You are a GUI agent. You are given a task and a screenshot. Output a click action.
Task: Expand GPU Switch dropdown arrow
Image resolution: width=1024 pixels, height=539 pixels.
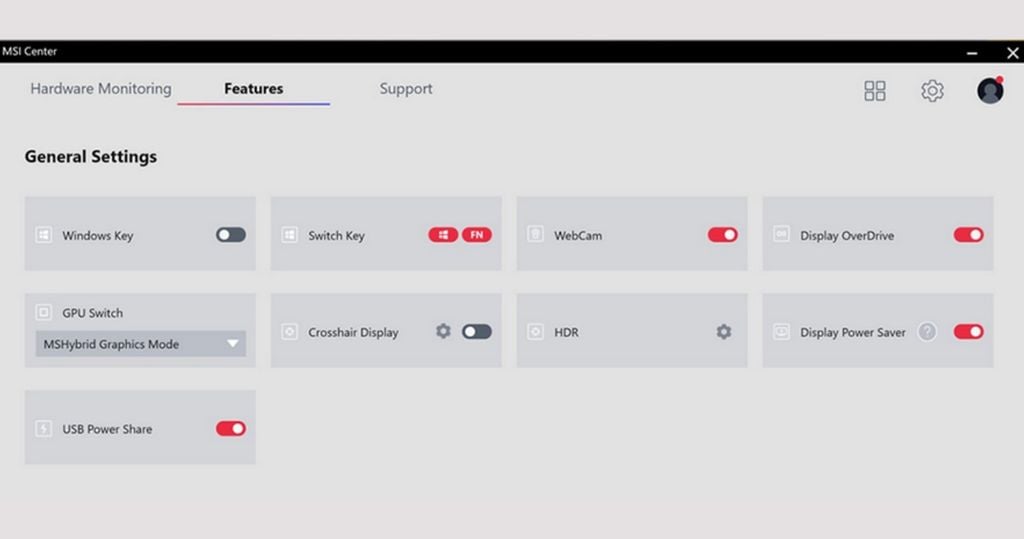pyautogui.click(x=233, y=344)
